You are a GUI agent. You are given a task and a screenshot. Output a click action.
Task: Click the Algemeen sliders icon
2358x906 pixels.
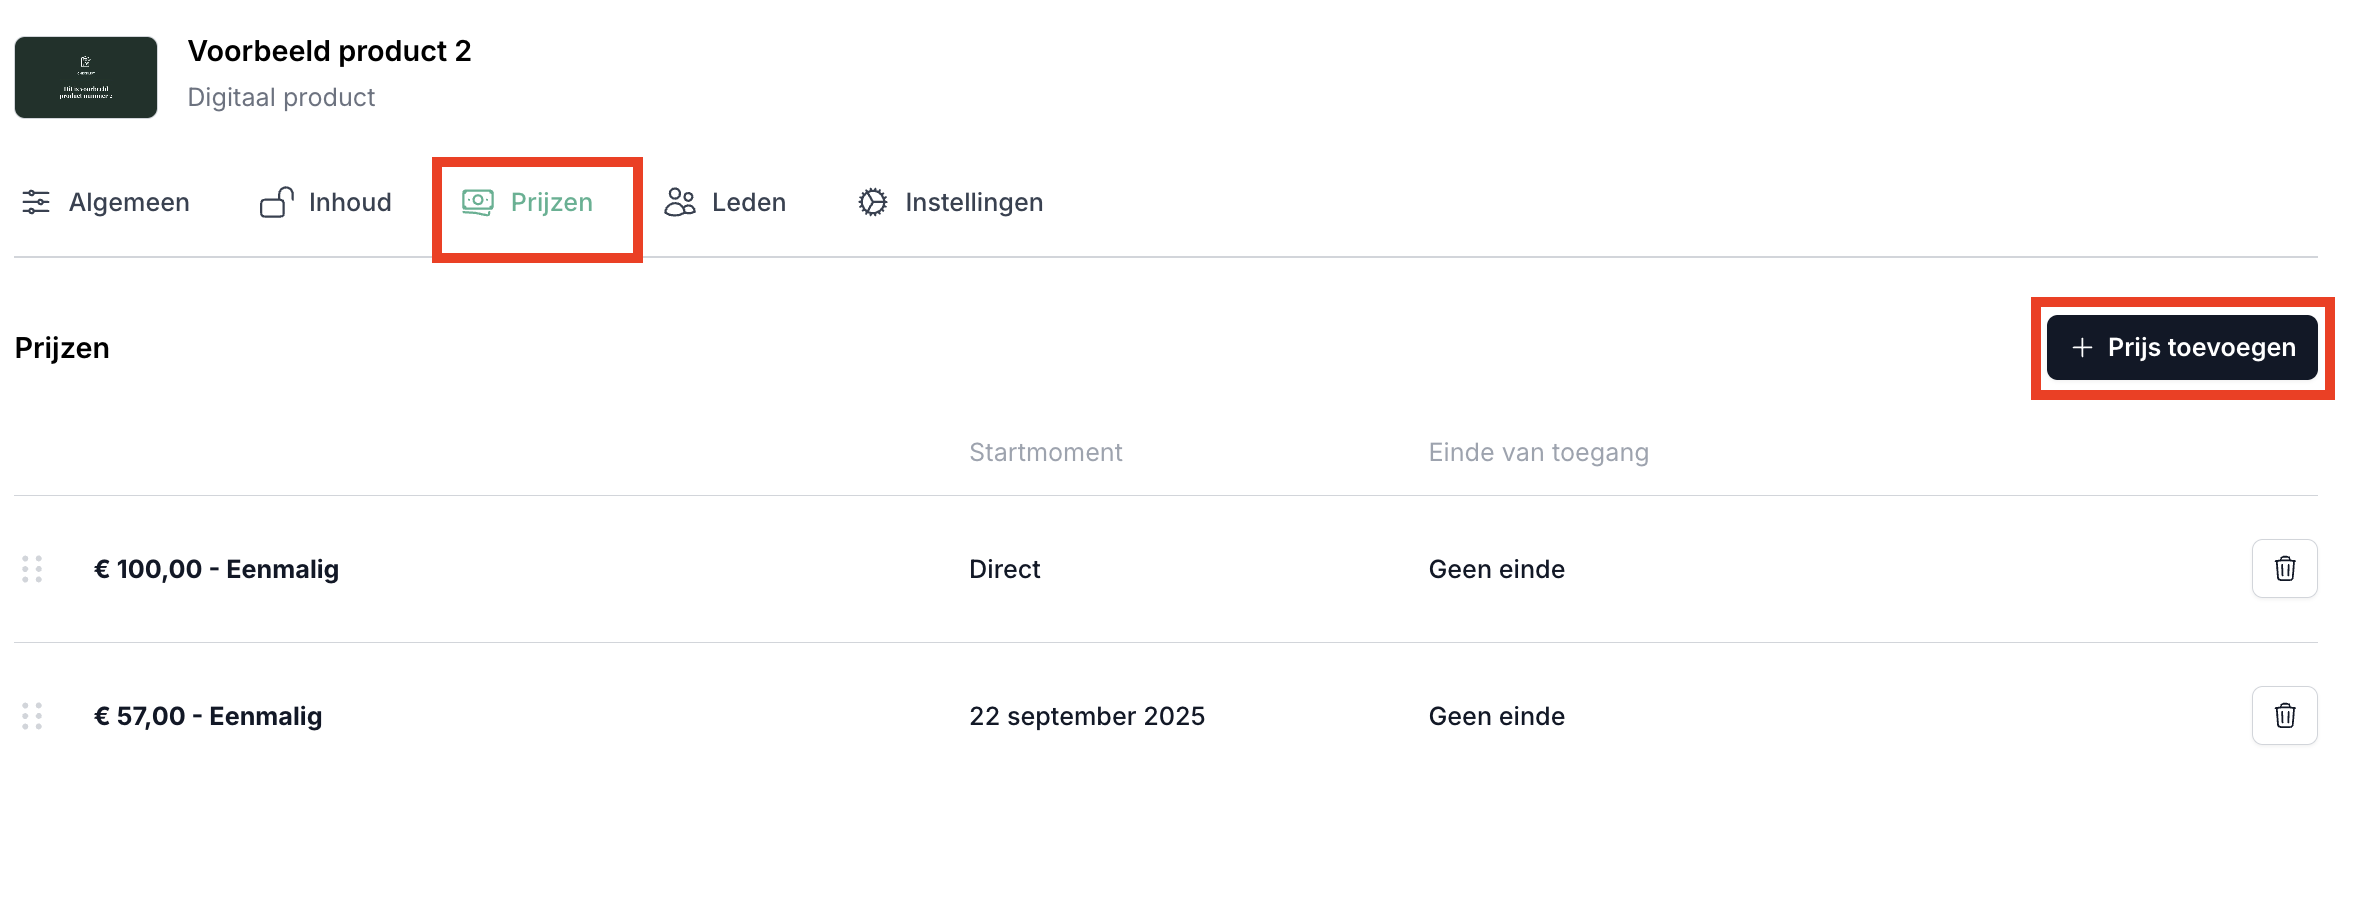pos(36,202)
